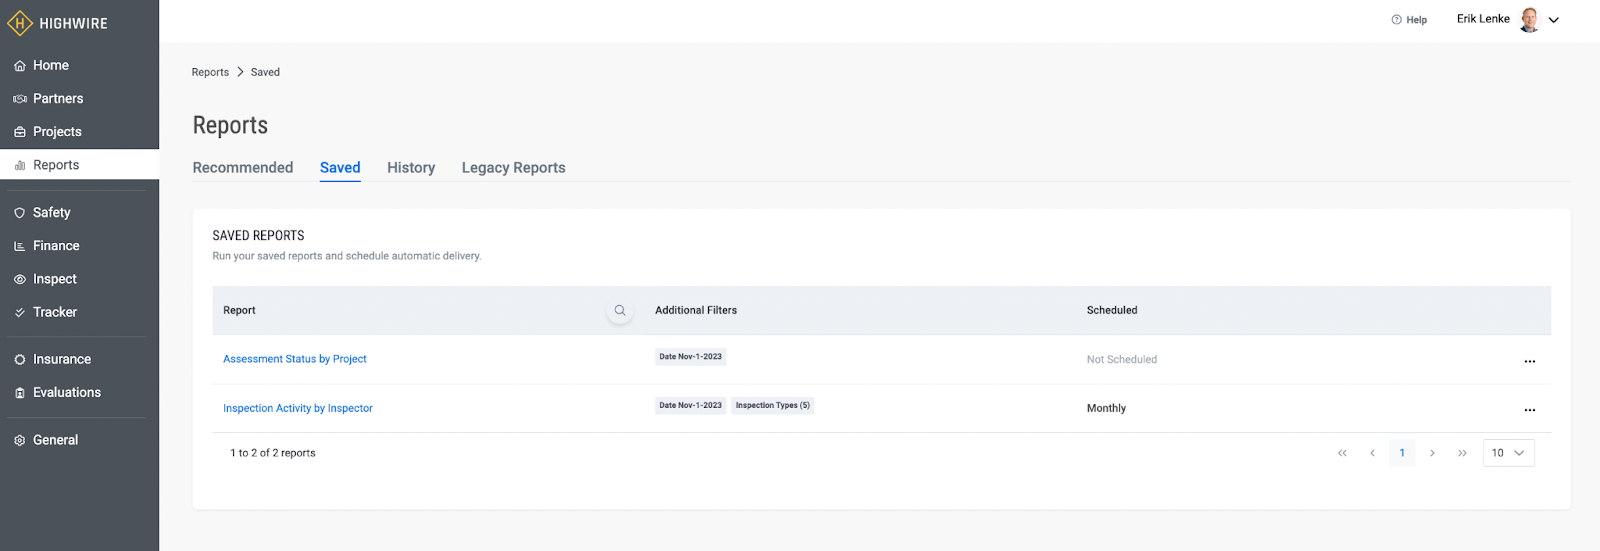Select Finance in the sidebar
This screenshot has width=1600, height=551.
56,246
